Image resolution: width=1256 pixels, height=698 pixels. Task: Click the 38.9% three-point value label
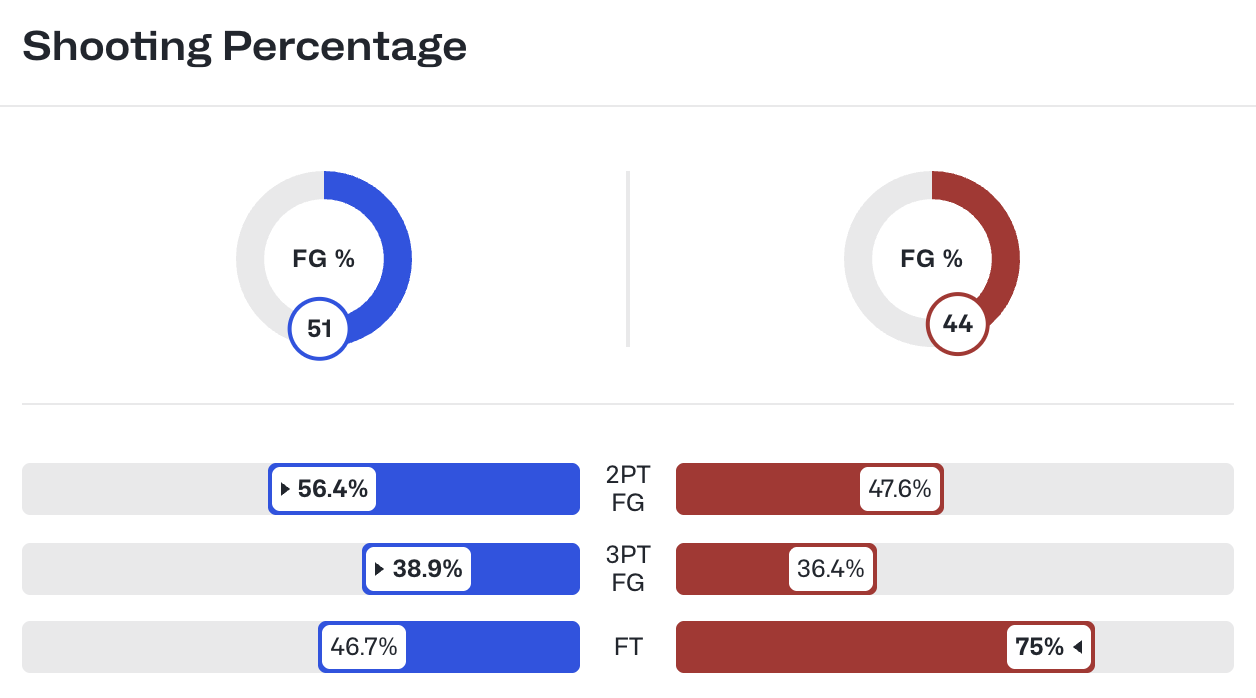(427, 570)
